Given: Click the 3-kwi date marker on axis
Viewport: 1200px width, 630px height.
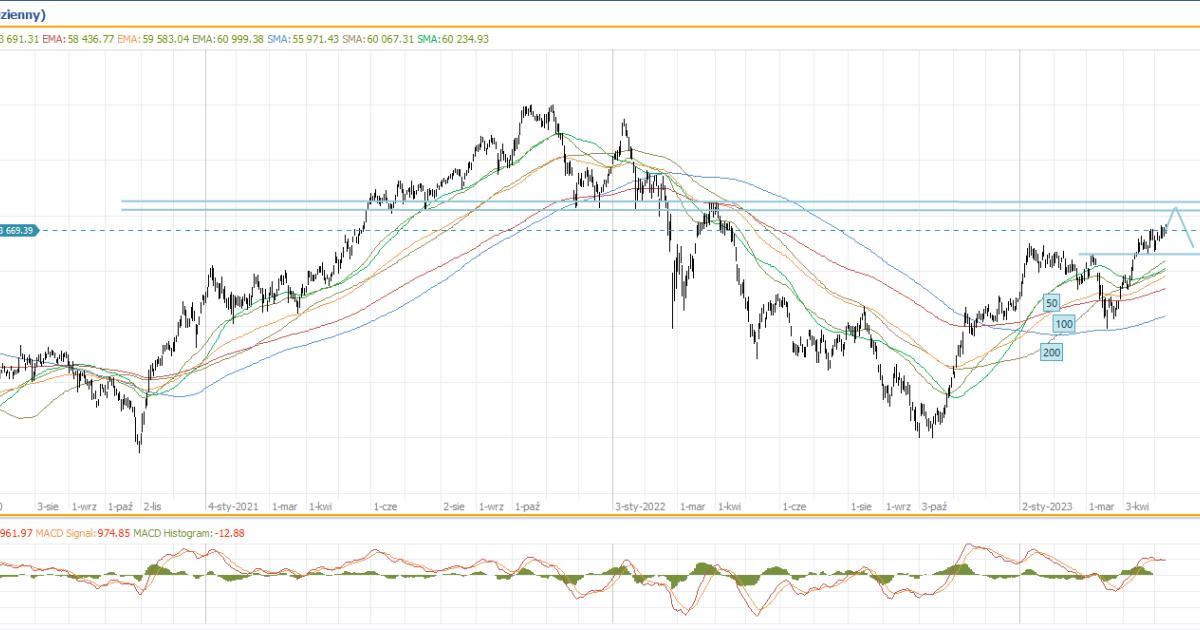Looking at the screenshot, I should (x=1135, y=507).
